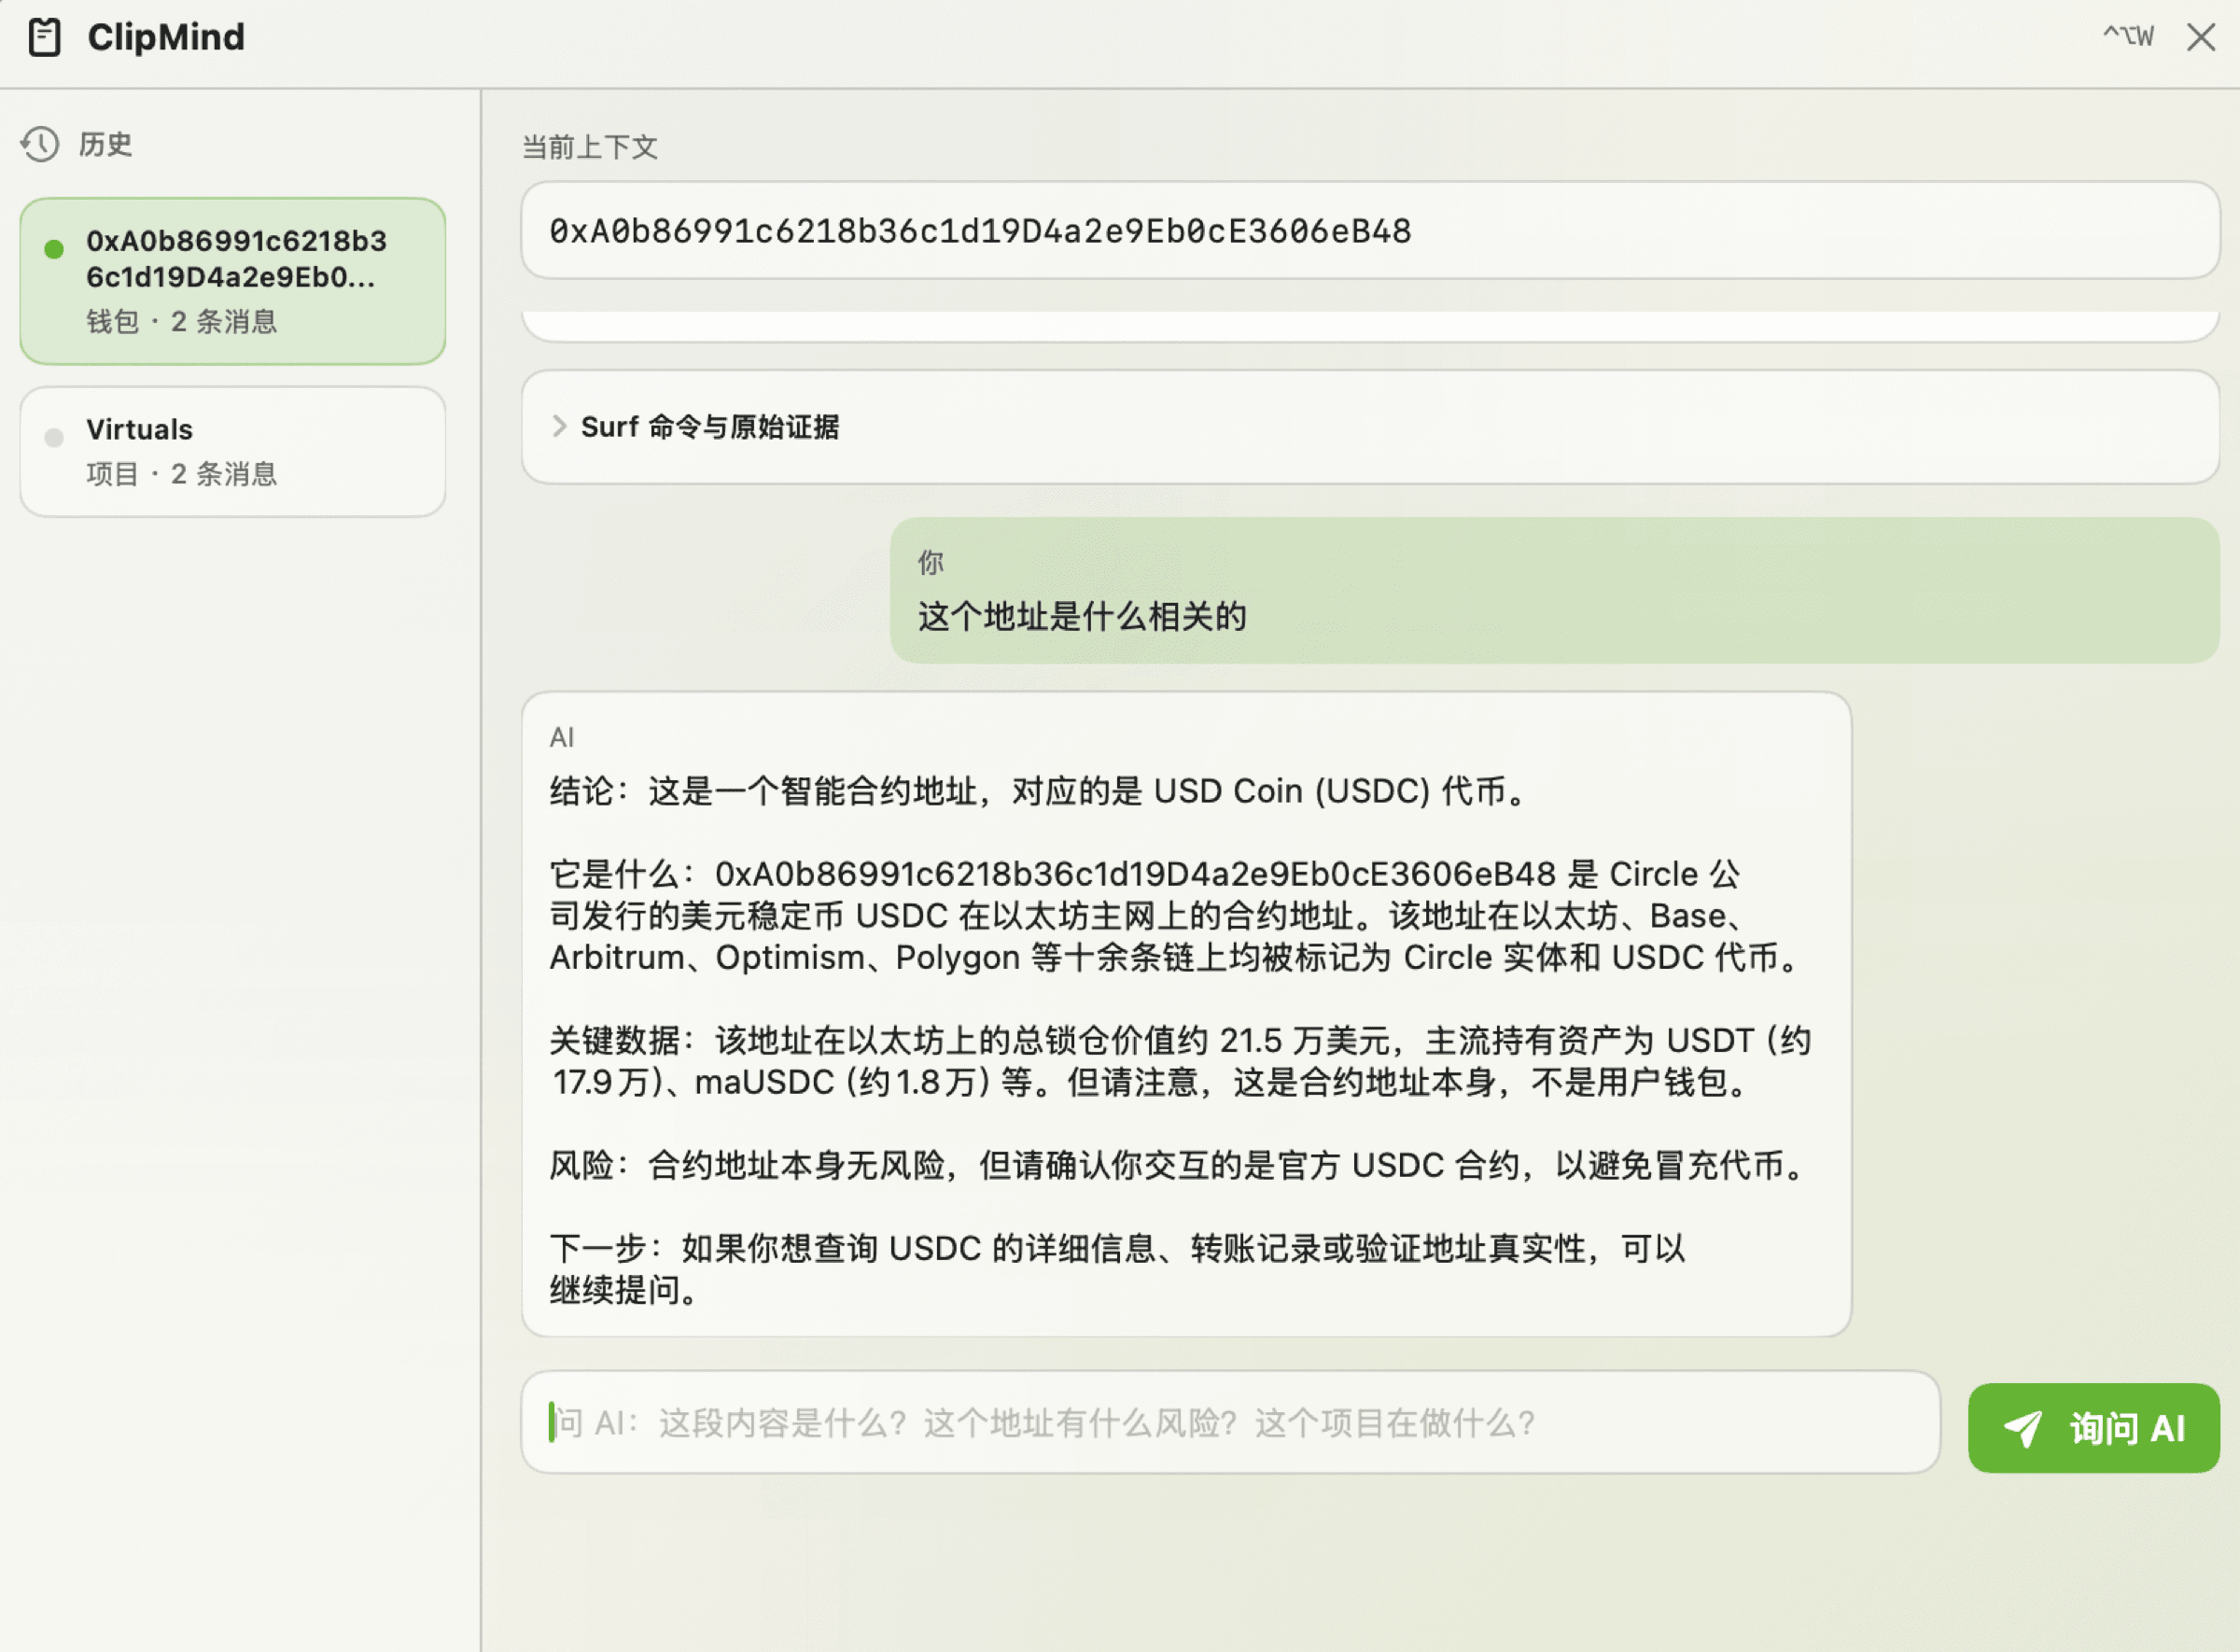2240x1652 pixels.
Task: Click the gray status dot beside Virtuals
Action: pyautogui.click(x=54, y=437)
